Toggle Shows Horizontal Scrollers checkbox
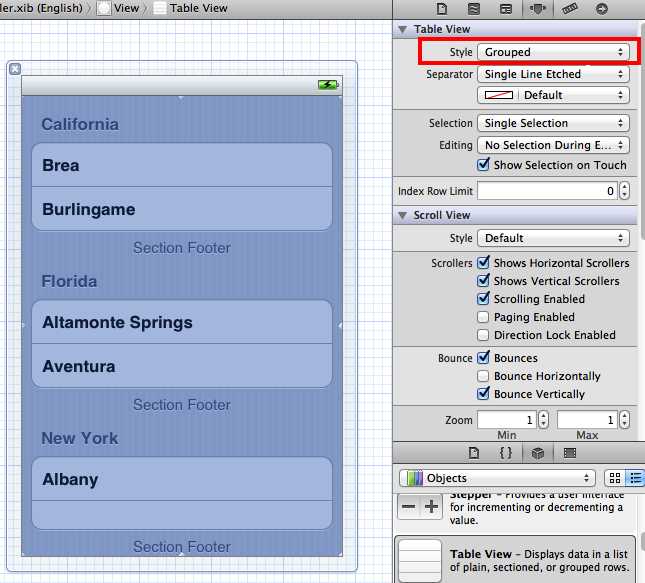Screen dimensions: 645x583 [x=483, y=262]
